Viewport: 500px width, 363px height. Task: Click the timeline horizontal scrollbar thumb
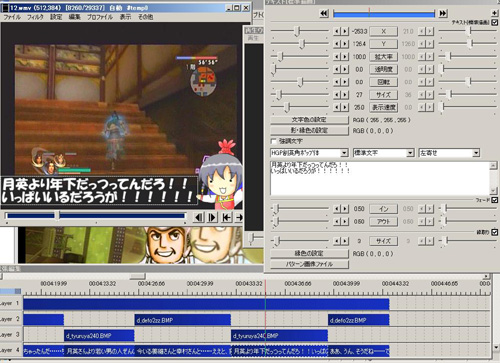[137, 276]
